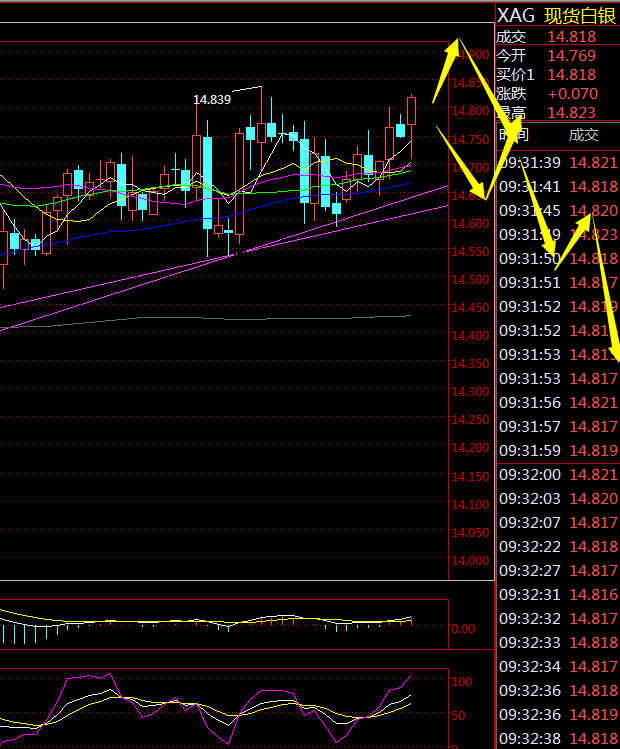Click the 14.400 price axis label
The width and height of the screenshot is (620, 749).
[x=470, y=336]
